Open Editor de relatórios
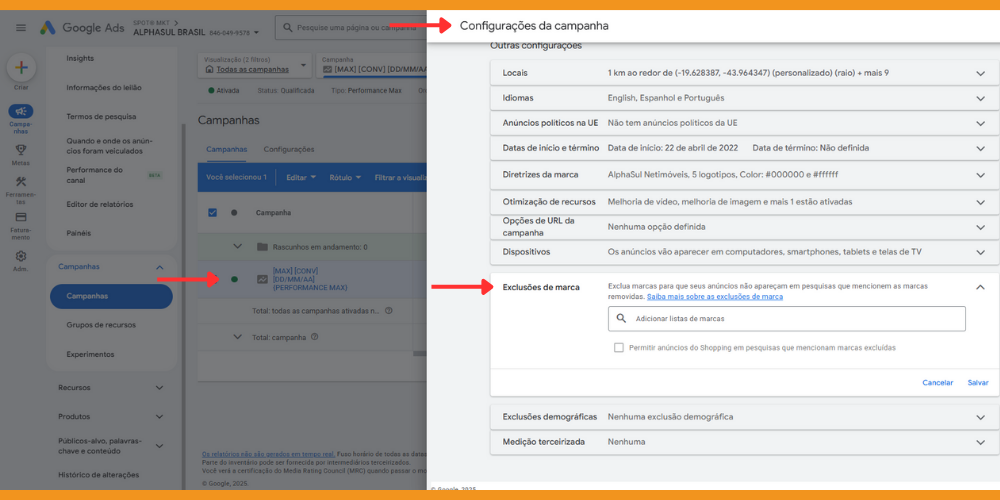Viewport: 1000px width, 500px height. [x=100, y=204]
